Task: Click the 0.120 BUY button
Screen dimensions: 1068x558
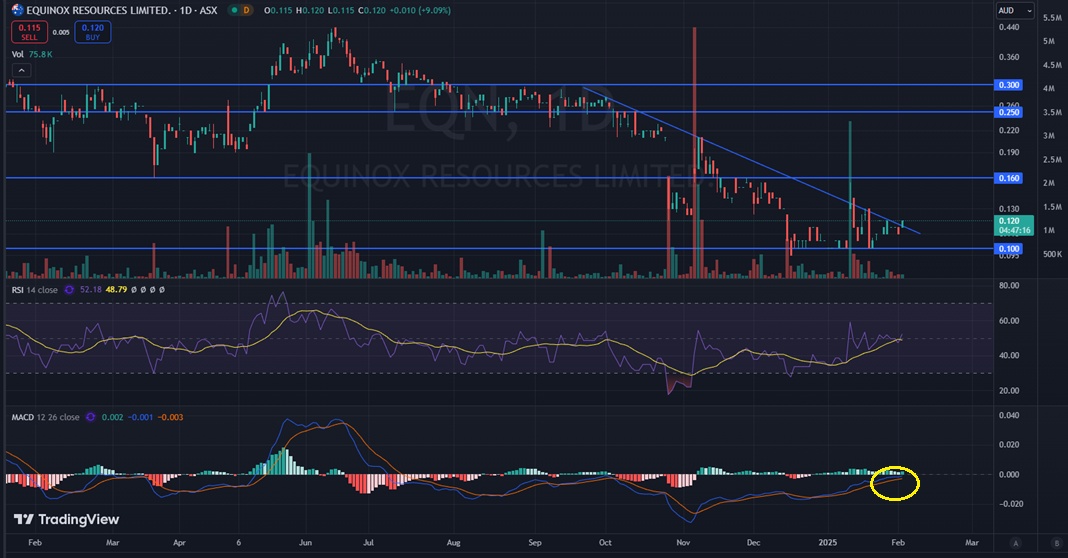Action: [93, 32]
